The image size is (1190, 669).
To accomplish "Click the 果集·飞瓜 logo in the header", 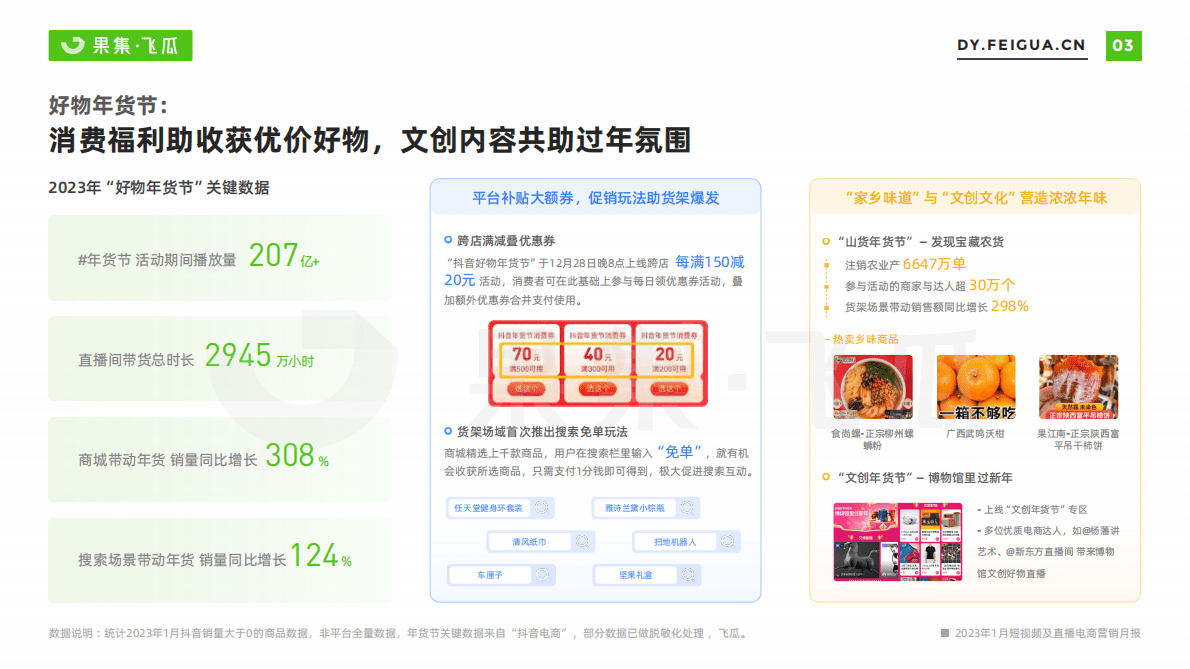I will [120, 45].
